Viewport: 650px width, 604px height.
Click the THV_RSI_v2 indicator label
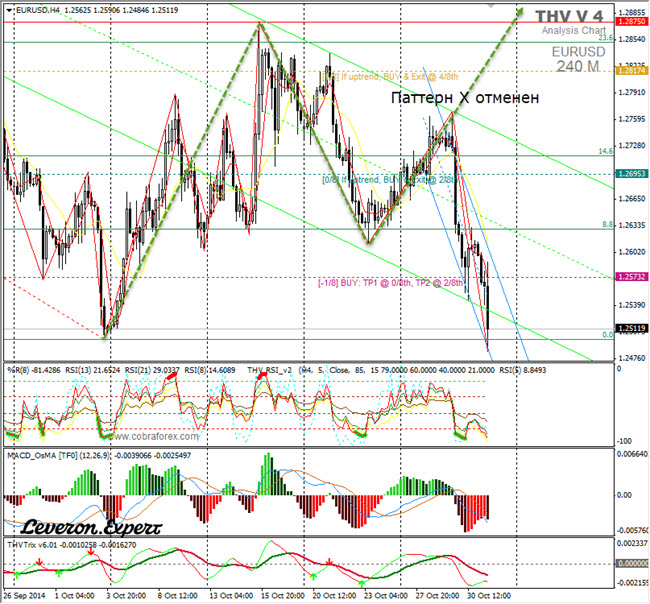(269, 370)
